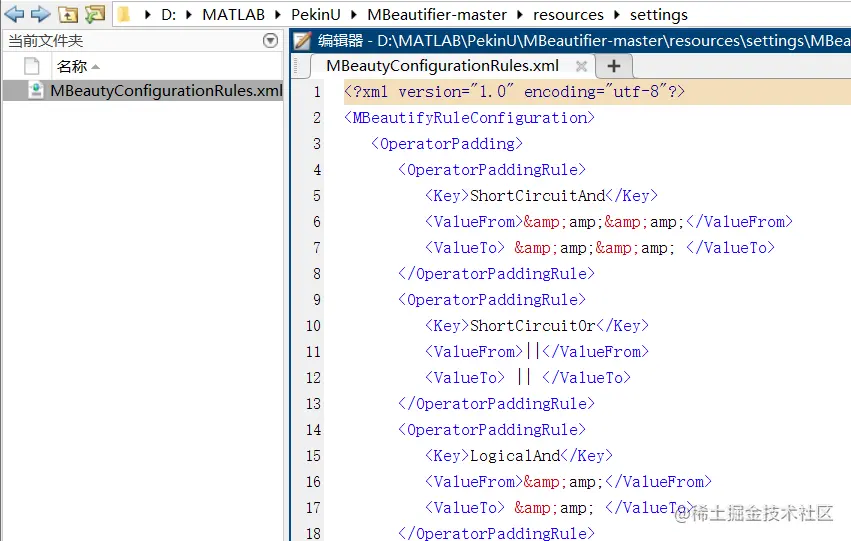Click the yellow folder icon in address bar

pyautogui.click(x=124, y=14)
